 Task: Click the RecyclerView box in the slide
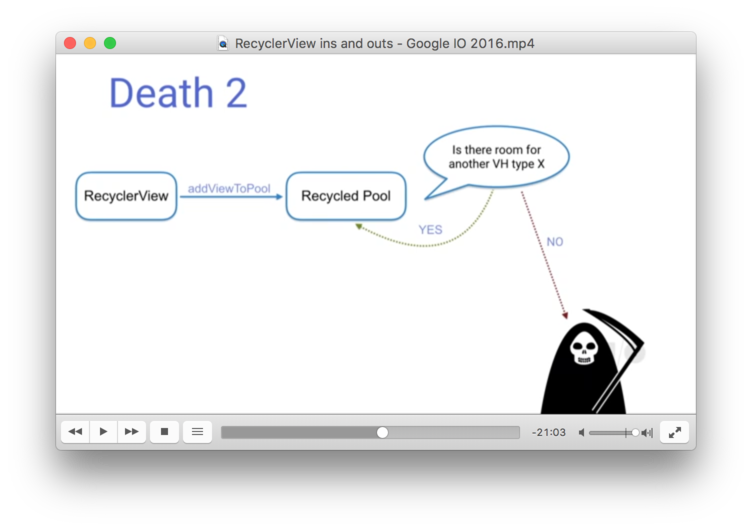pyautogui.click(x=126, y=196)
